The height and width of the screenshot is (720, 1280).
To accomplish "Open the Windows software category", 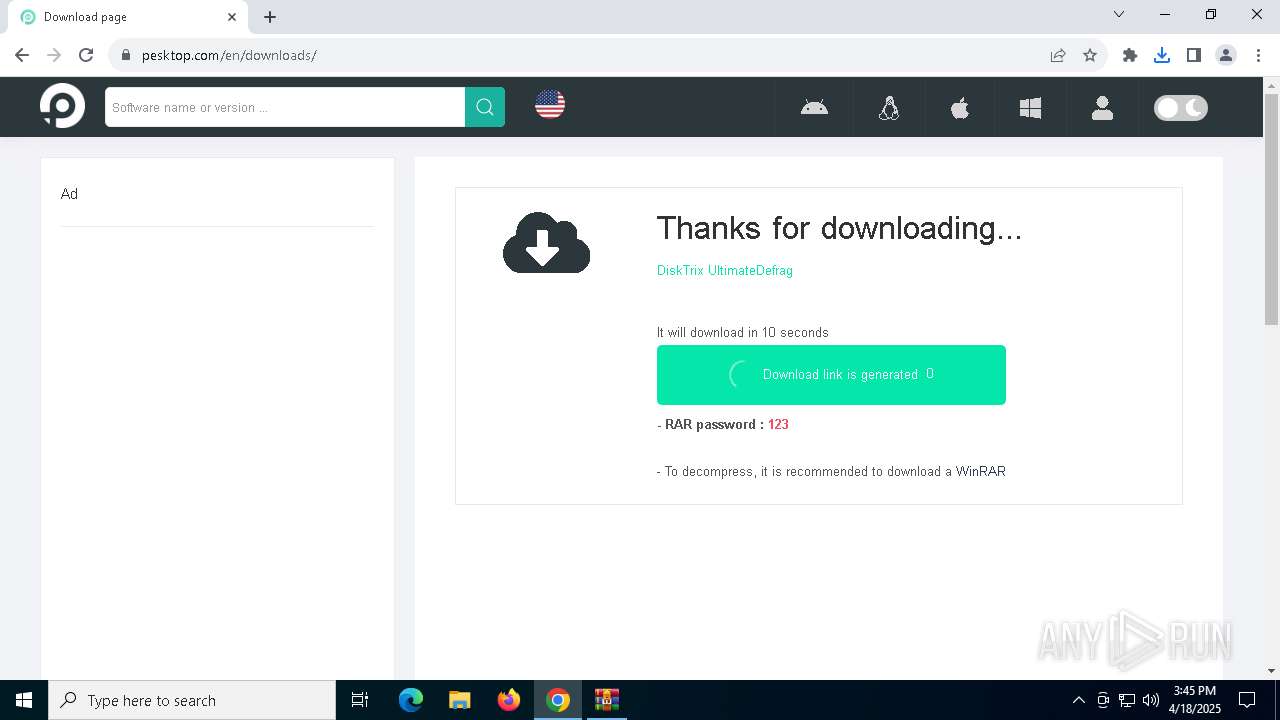I will coord(1031,107).
